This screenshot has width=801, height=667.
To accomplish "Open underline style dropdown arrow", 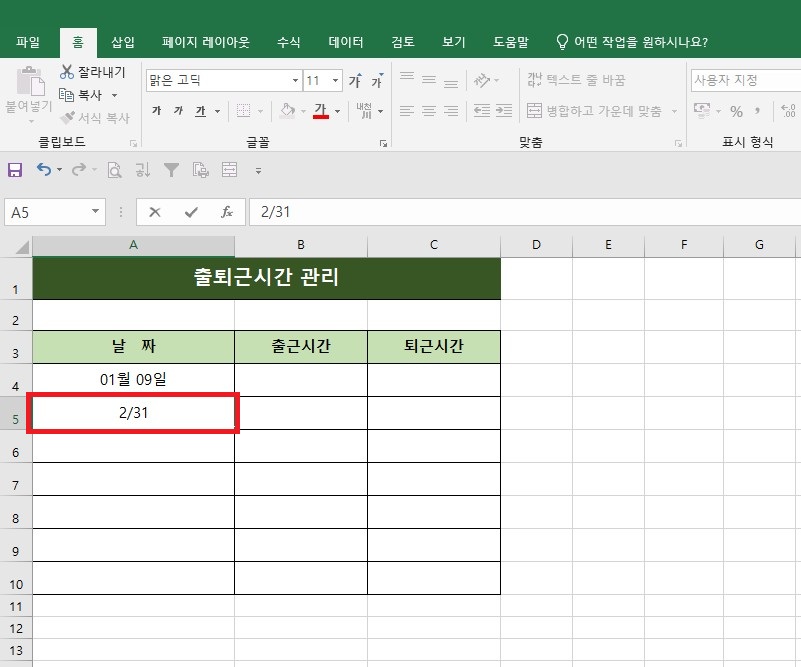I will tap(218, 111).
